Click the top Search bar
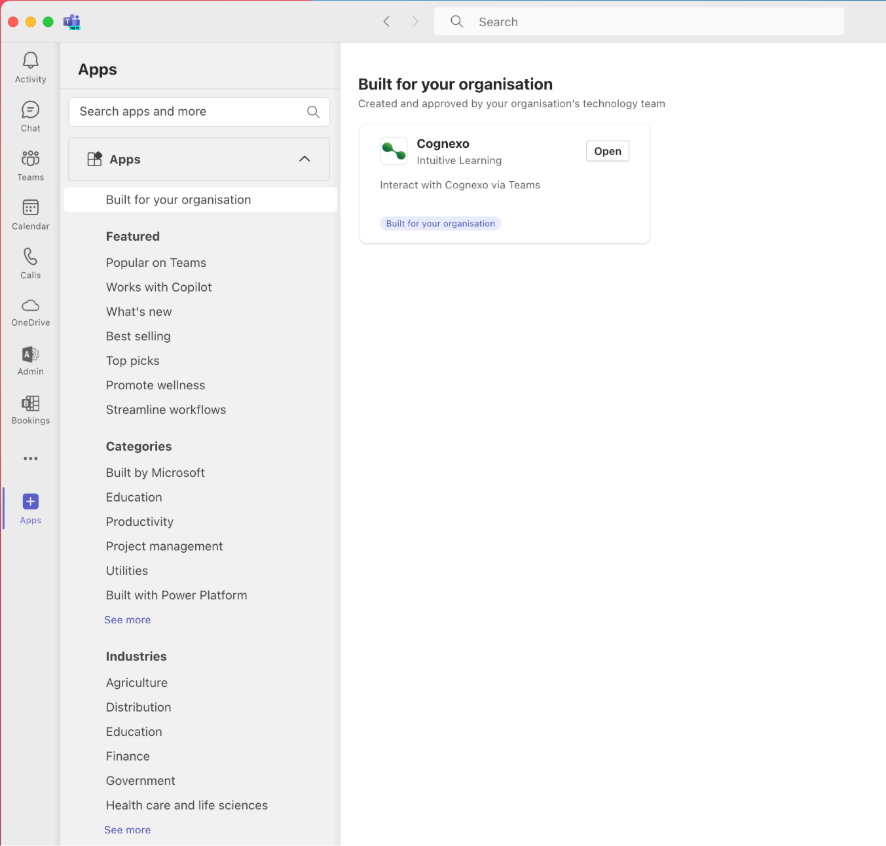This screenshot has width=886, height=846. (x=638, y=22)
